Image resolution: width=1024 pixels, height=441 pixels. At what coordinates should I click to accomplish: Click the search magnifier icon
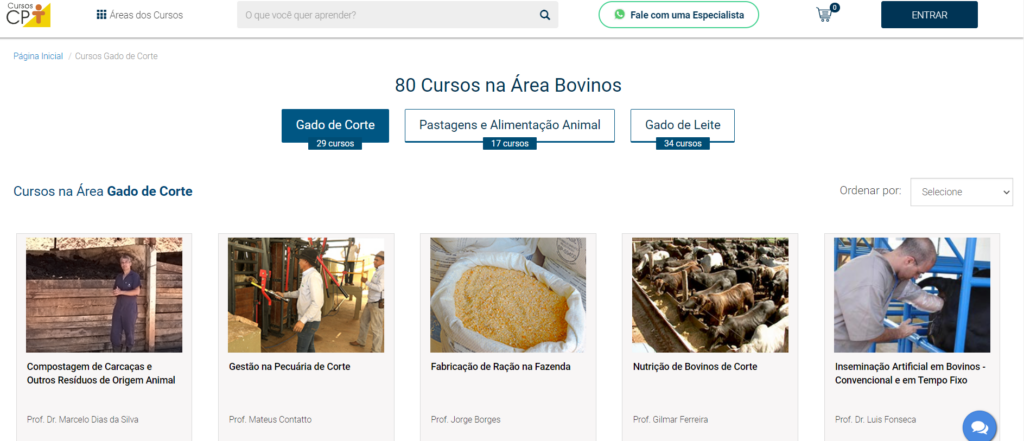point(545,15)
